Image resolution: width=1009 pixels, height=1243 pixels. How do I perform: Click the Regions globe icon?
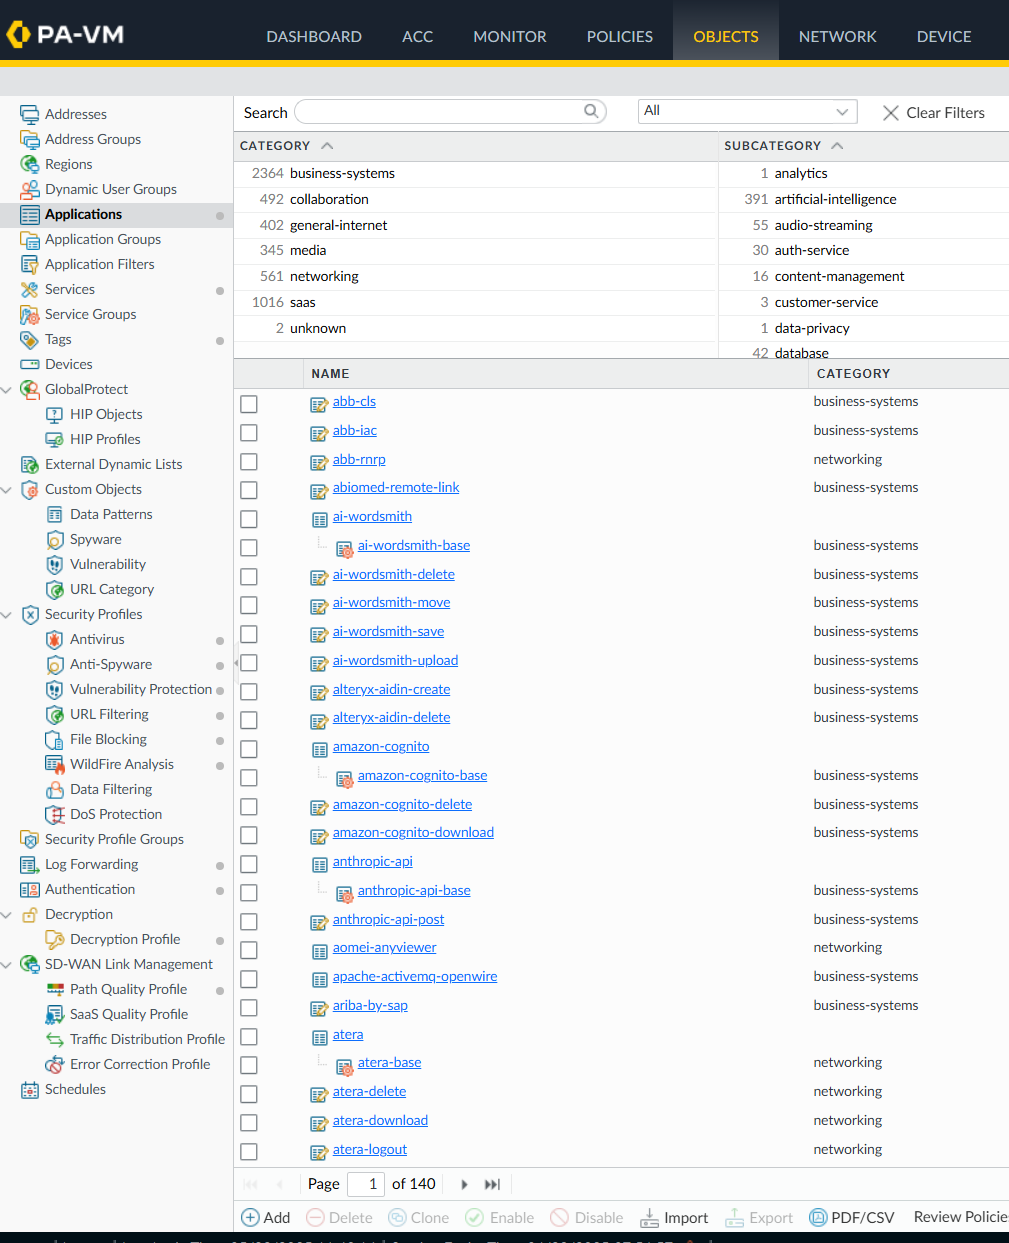pyautogui.click(x=30, y=165)
